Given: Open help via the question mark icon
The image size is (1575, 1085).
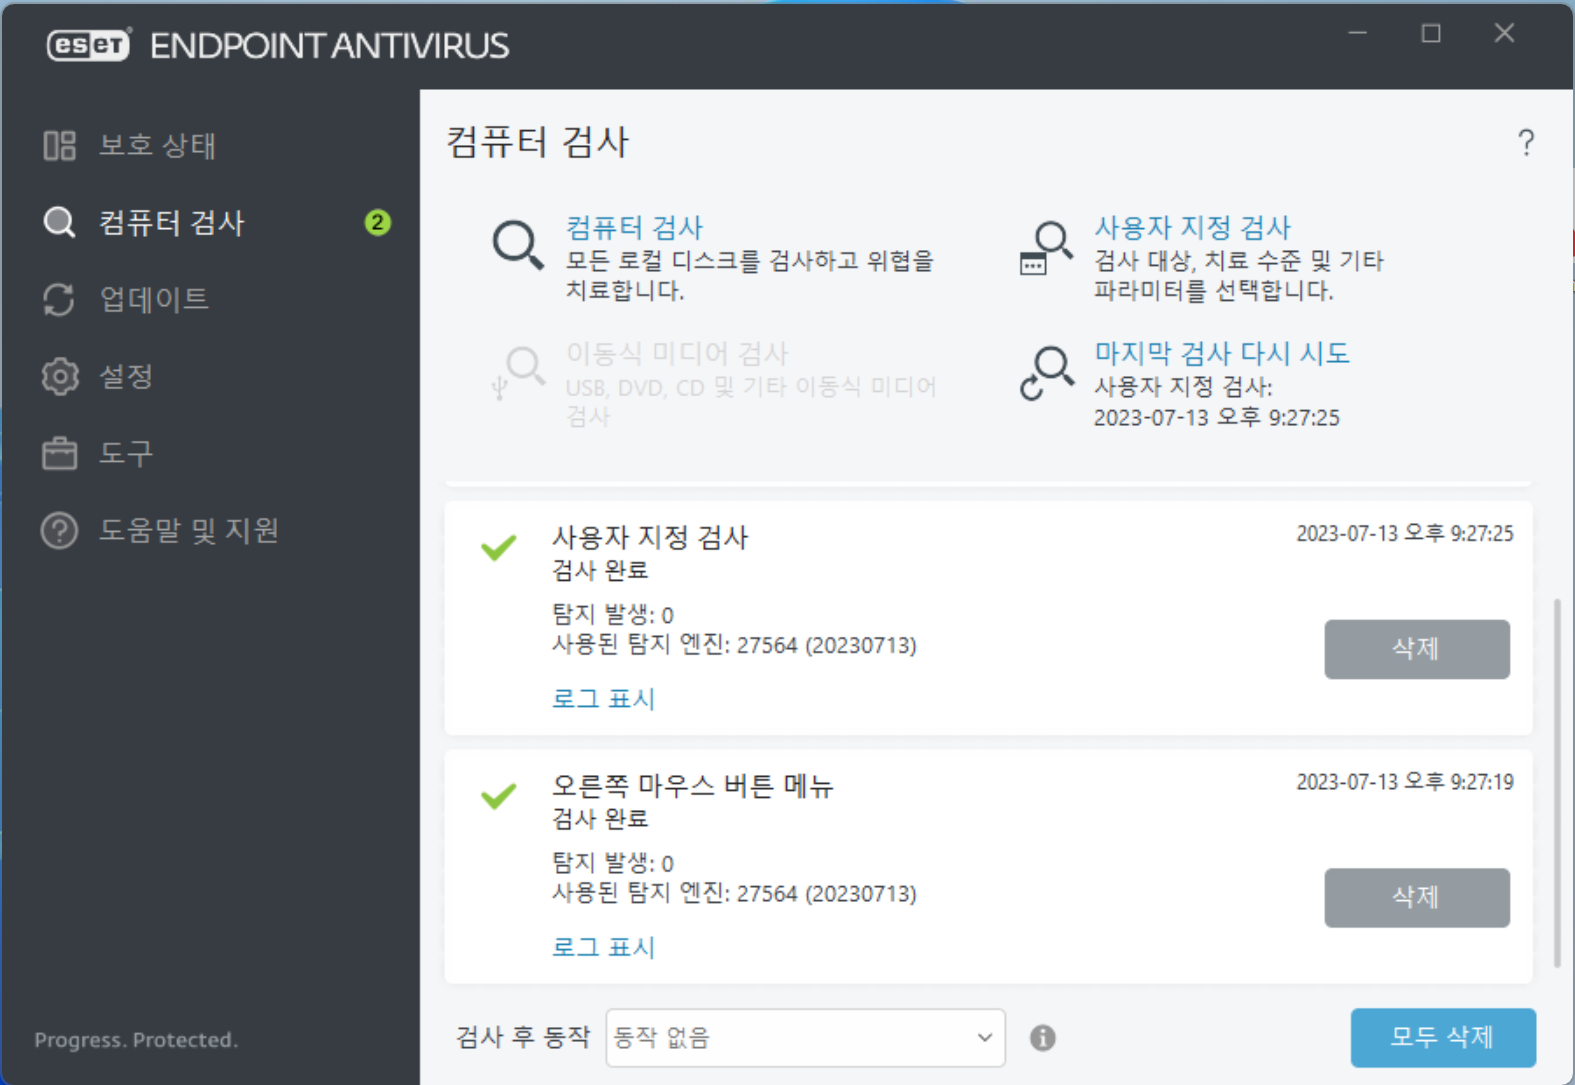Looking at the screenshot, I should coord(1526,142).
